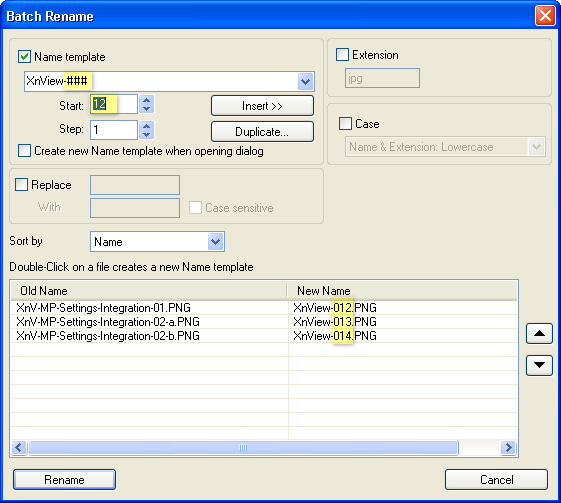Image resolution: width=561 pixels, height=503 pixels.
Task: Open the Case Name & Extension dropdown
Action: [x=536, y=146]
